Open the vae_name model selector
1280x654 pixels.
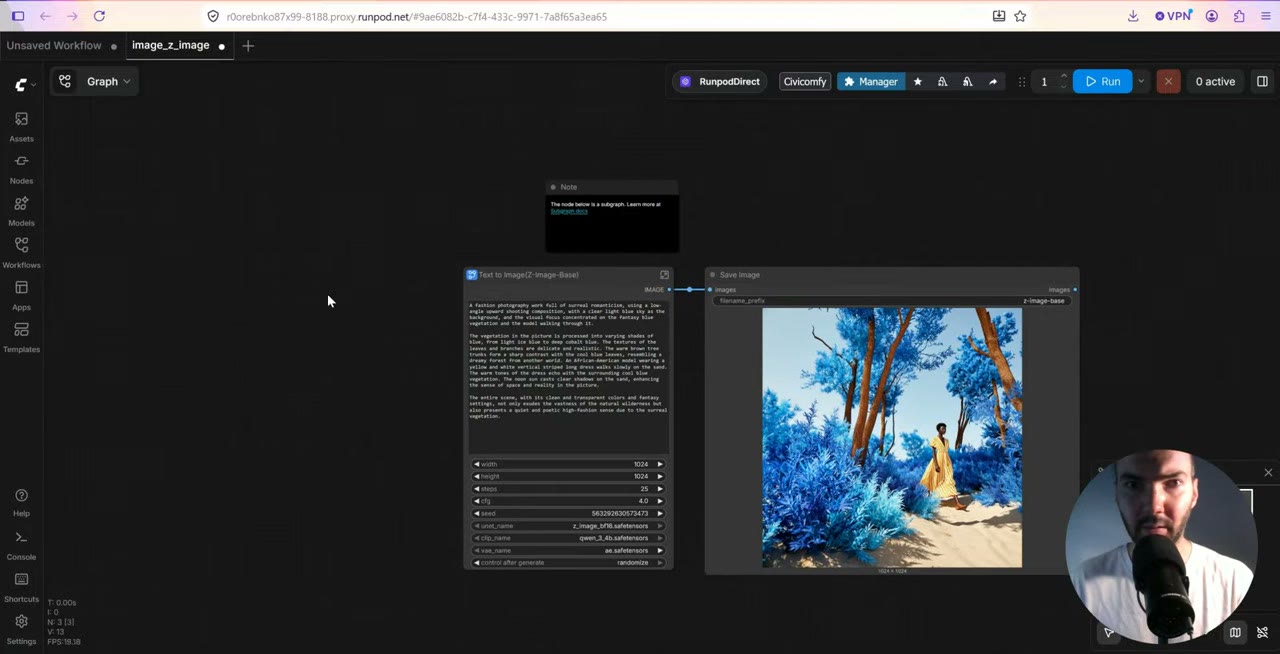(568, 550)
